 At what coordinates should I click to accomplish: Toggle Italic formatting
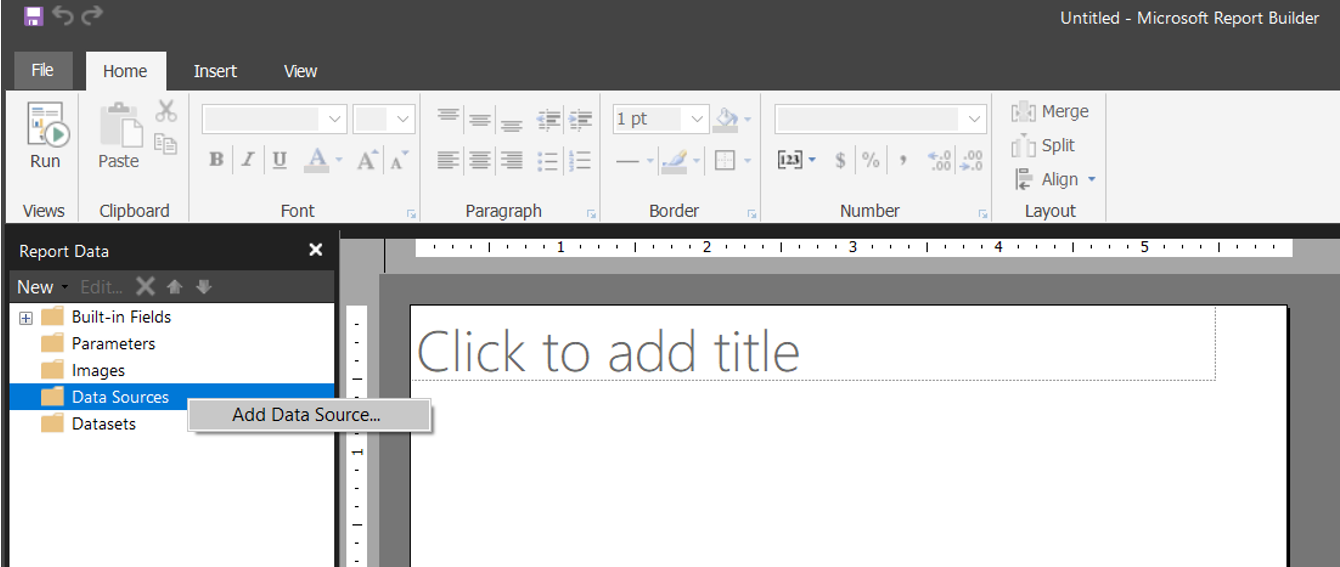[248, 160]
